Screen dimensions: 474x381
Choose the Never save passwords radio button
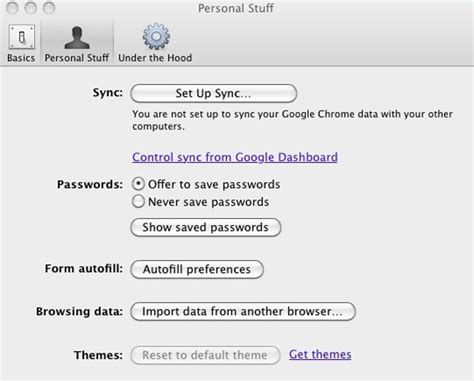pyautogui.click(x=138, y=201)
